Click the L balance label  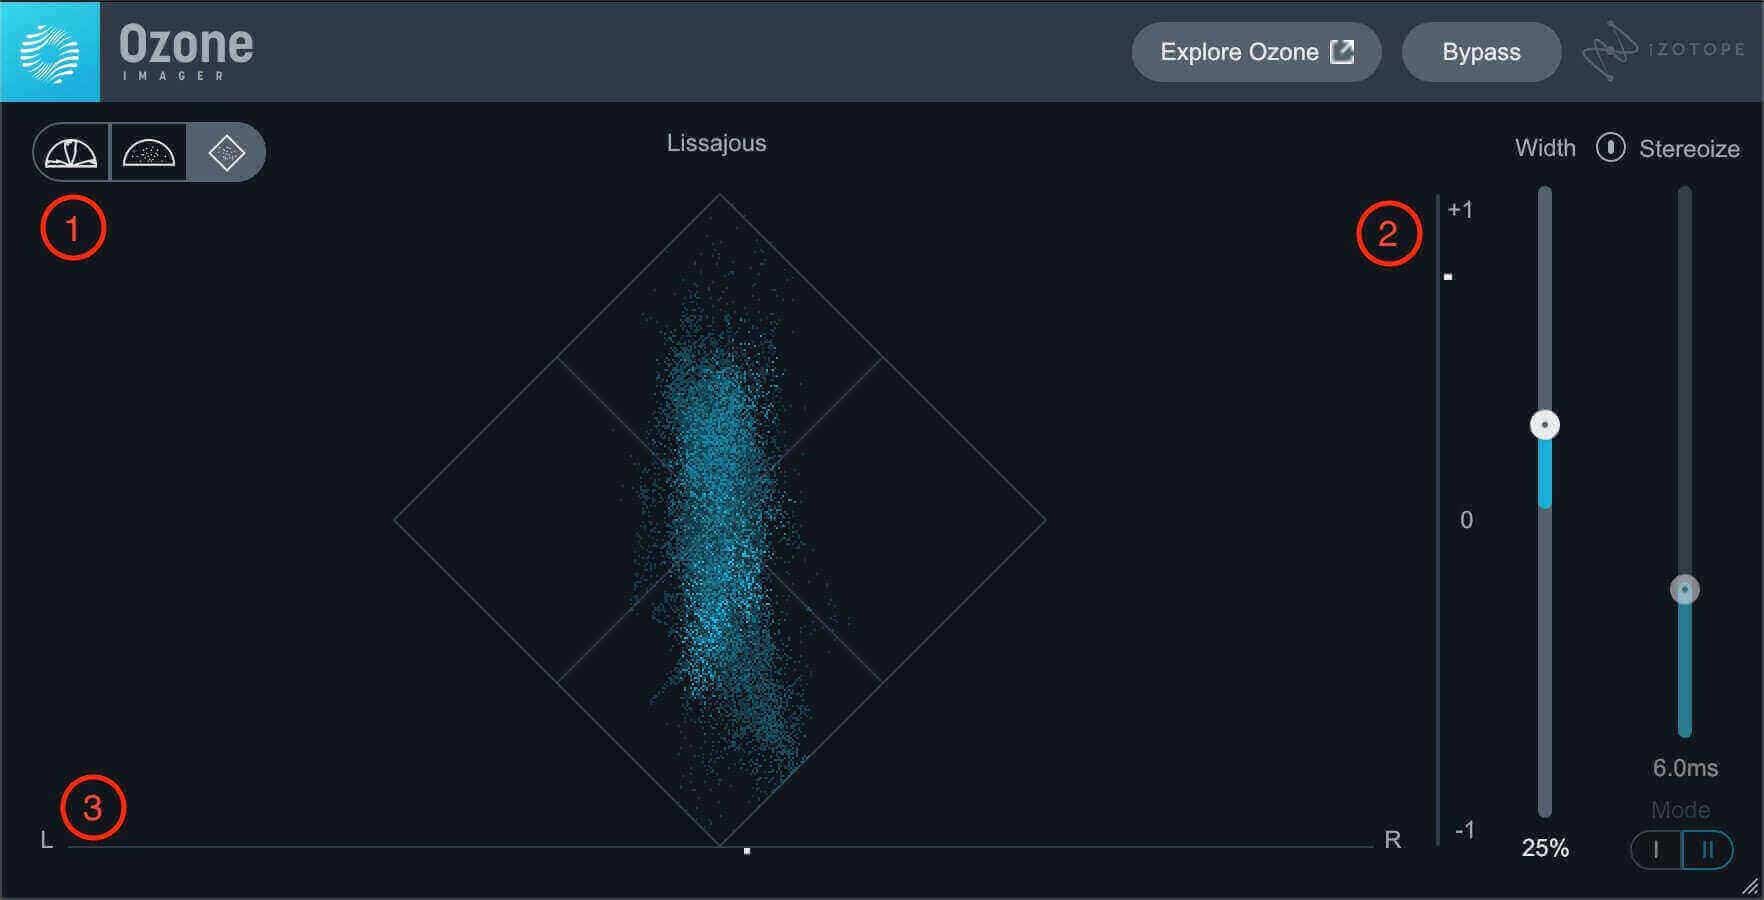click(46, 840)
